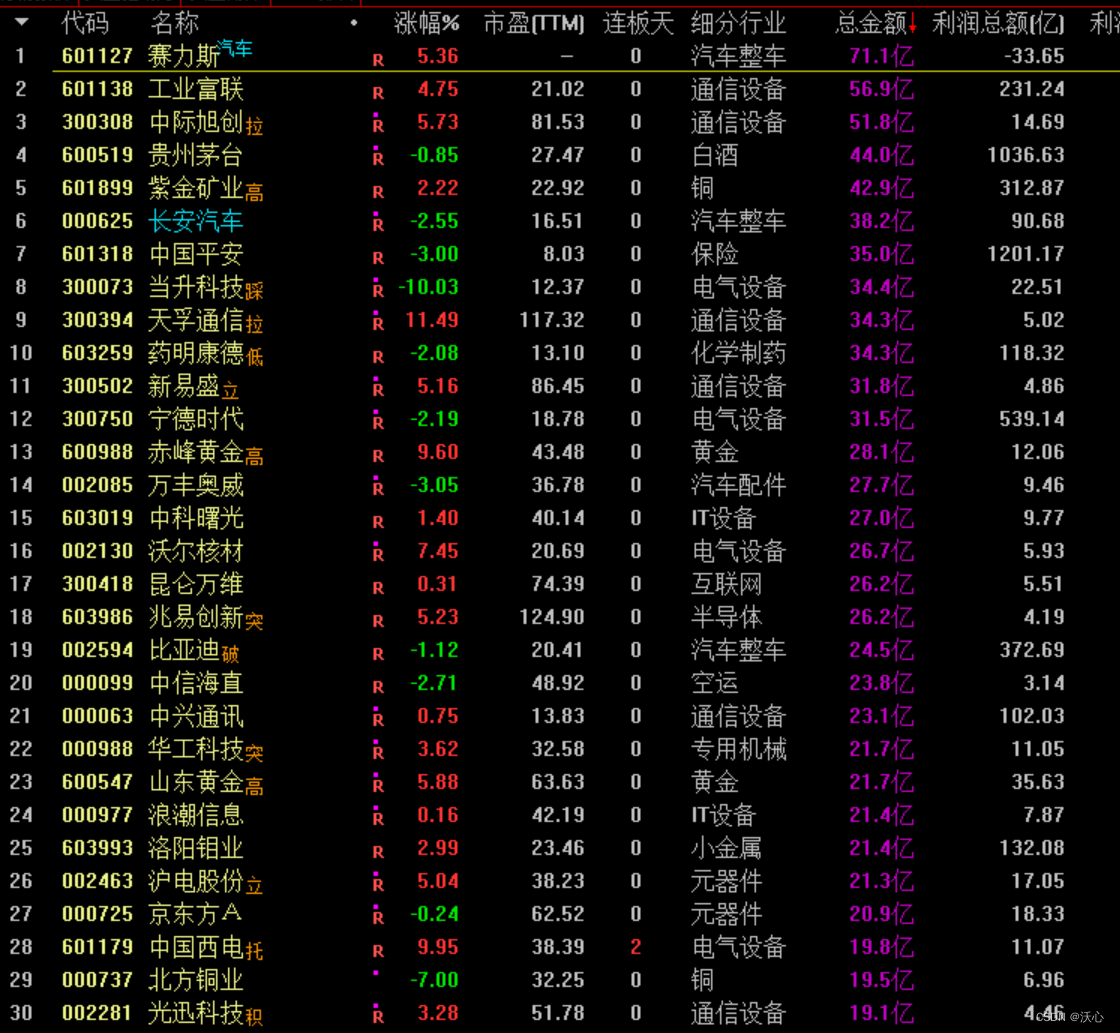Click the 突 tag next to 兆易创新
This screenshot has width=1120, height=1033.
[x=254, y=622]
